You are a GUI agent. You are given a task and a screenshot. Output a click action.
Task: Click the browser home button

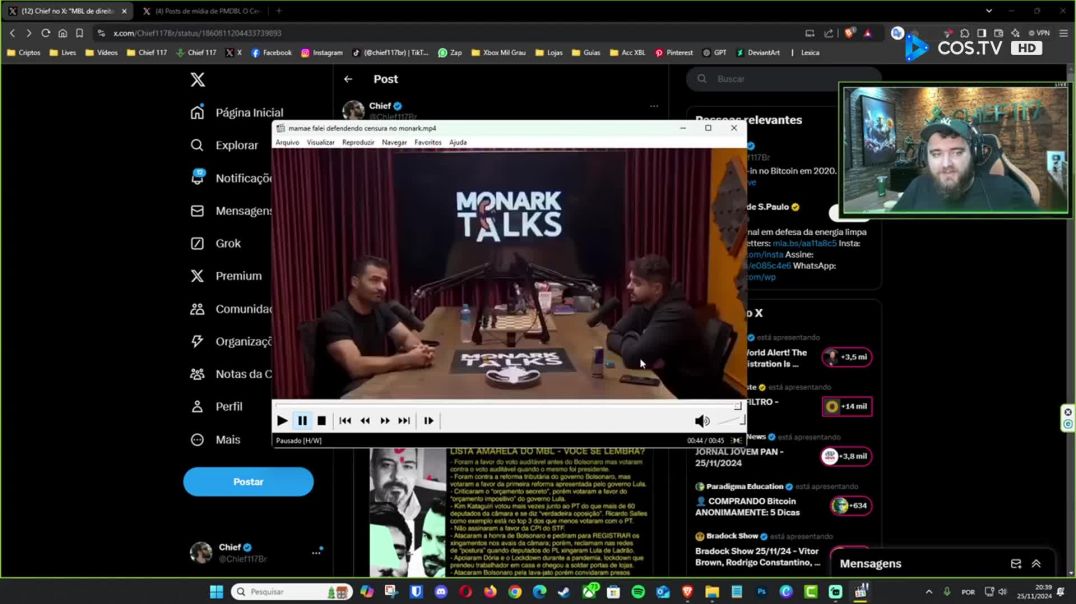(62, 33)
